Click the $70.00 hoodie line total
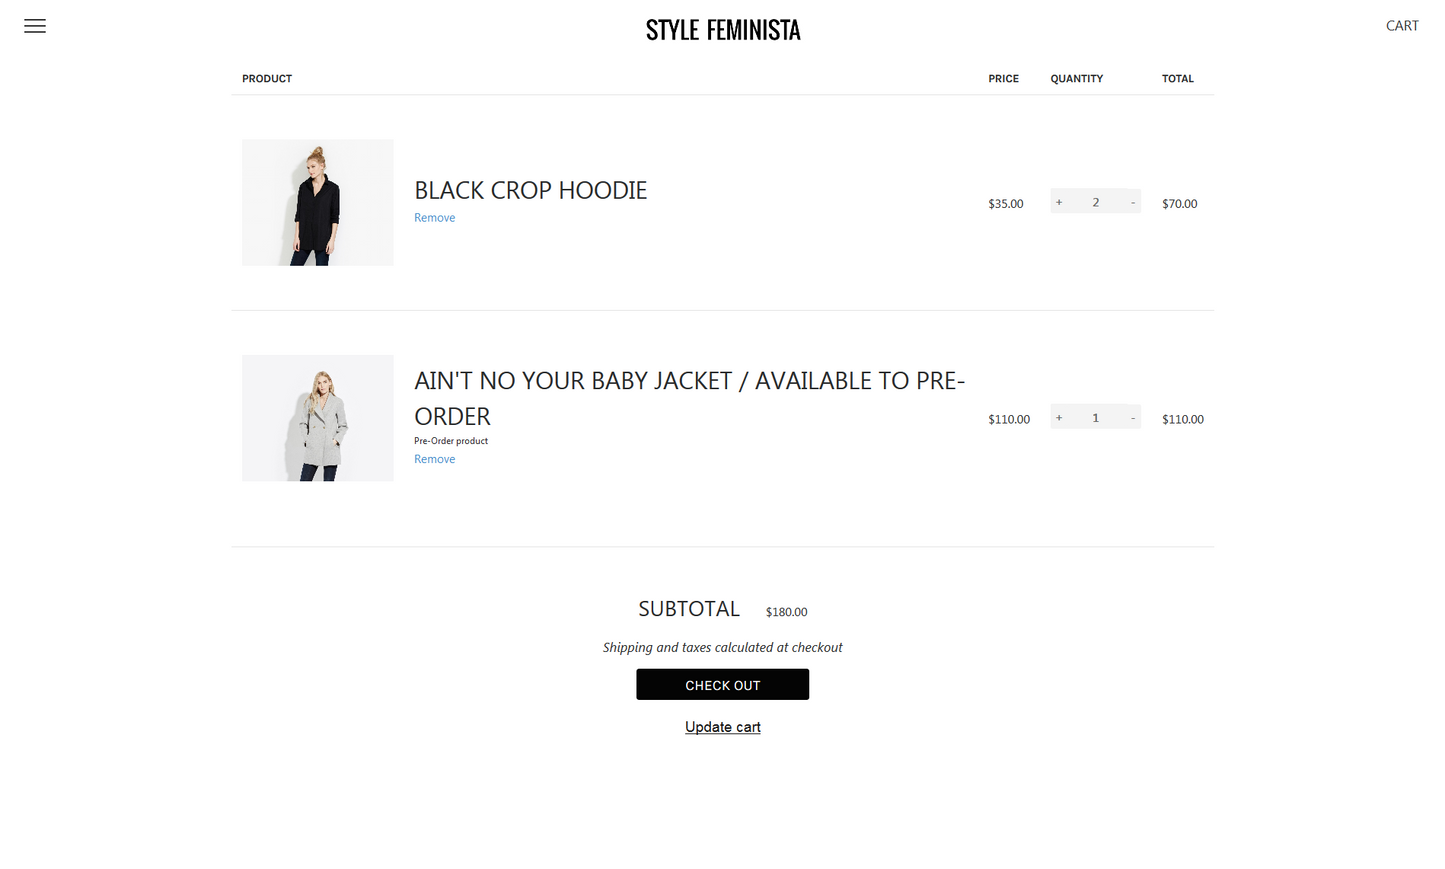This screenshot has width=1445, height=869. tap(1179, 204)
